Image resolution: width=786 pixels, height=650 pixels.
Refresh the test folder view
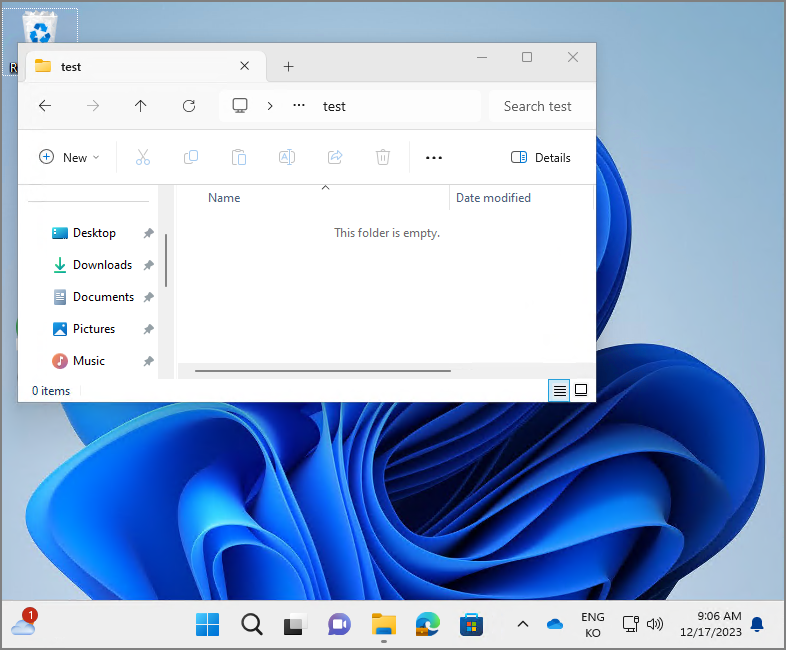tap(189, 106)
